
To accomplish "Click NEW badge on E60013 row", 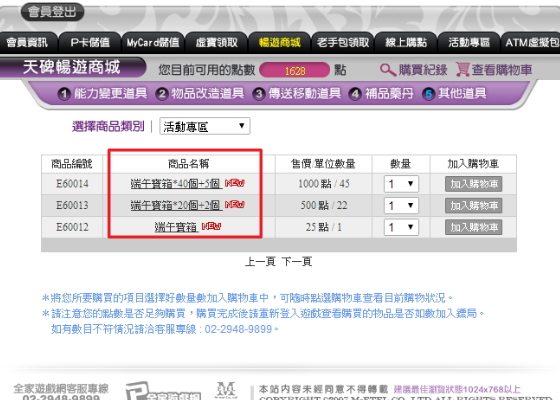I will click(235, 205).
